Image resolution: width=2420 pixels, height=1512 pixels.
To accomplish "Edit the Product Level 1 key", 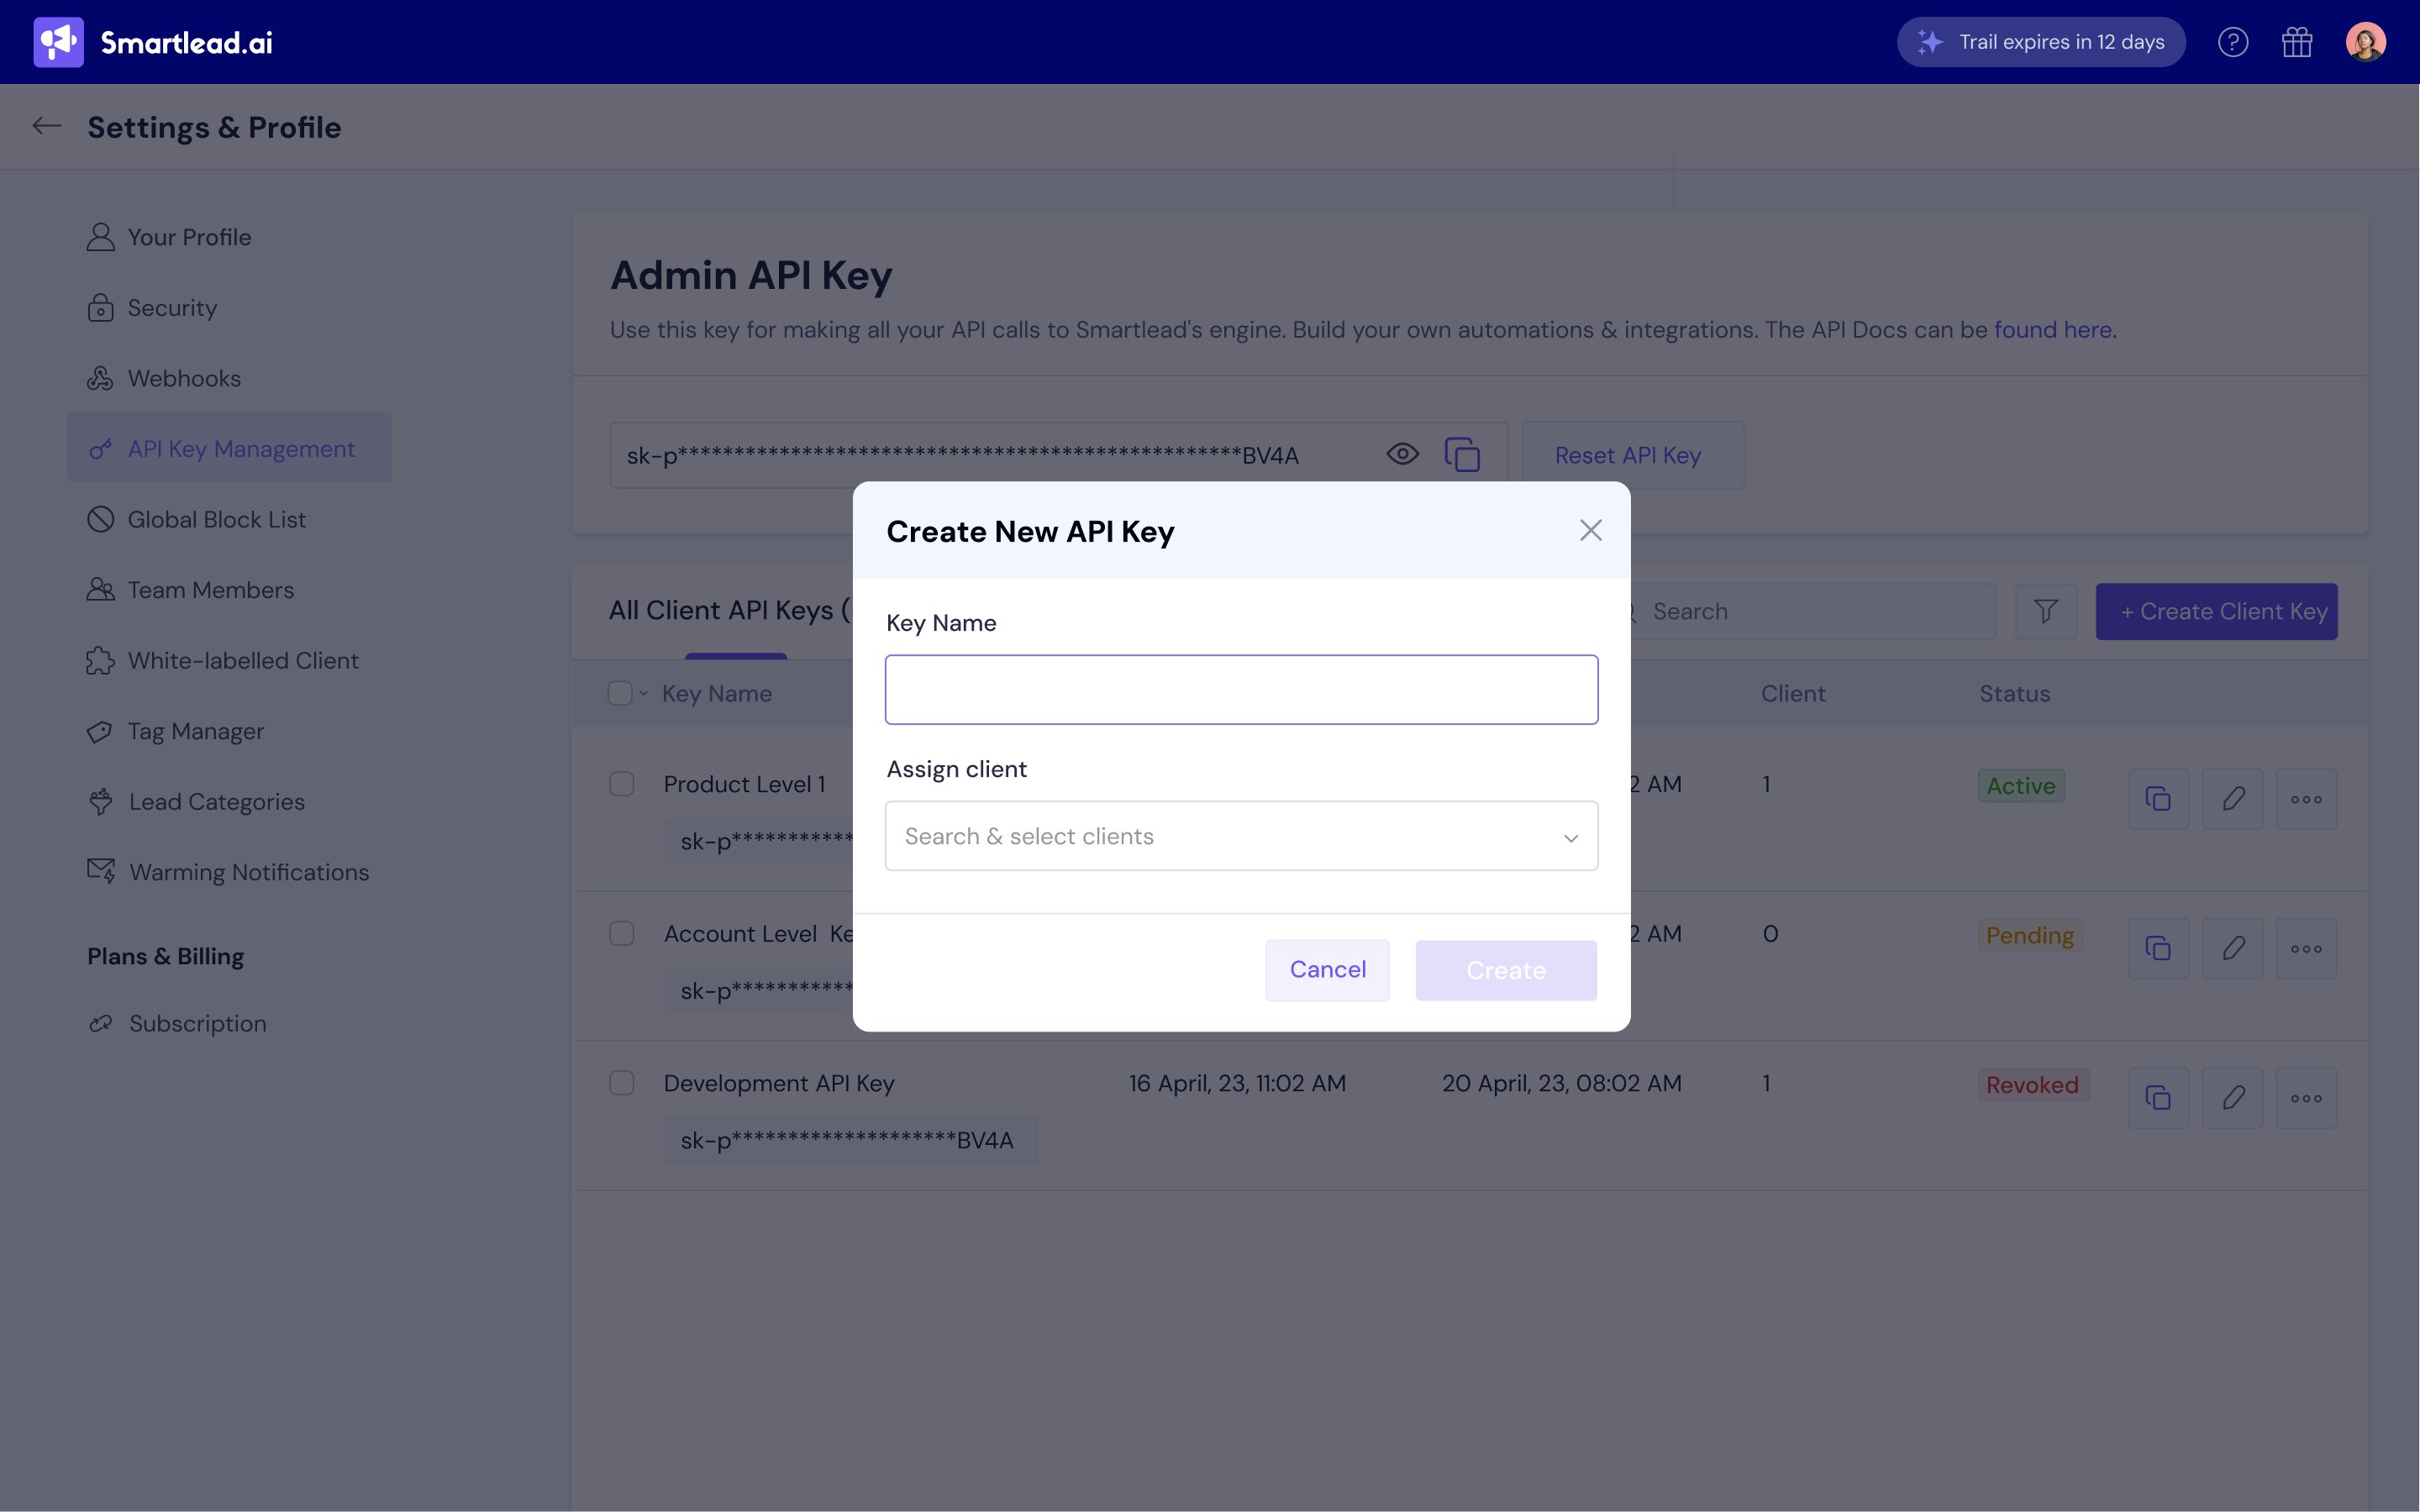I will [2232, 799].
